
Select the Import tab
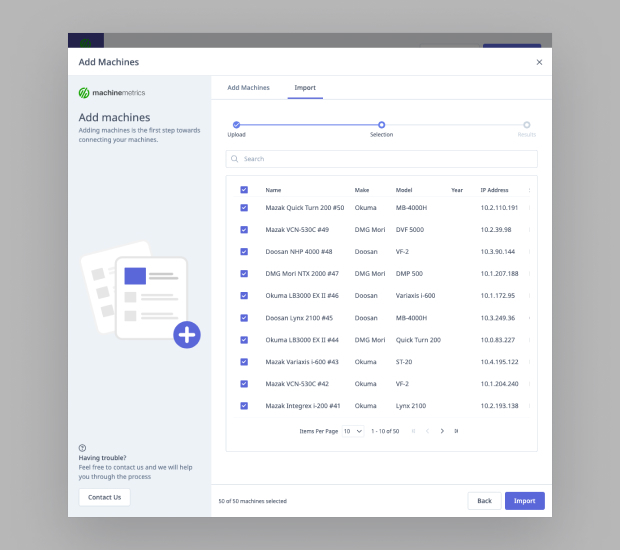point(304,88)
